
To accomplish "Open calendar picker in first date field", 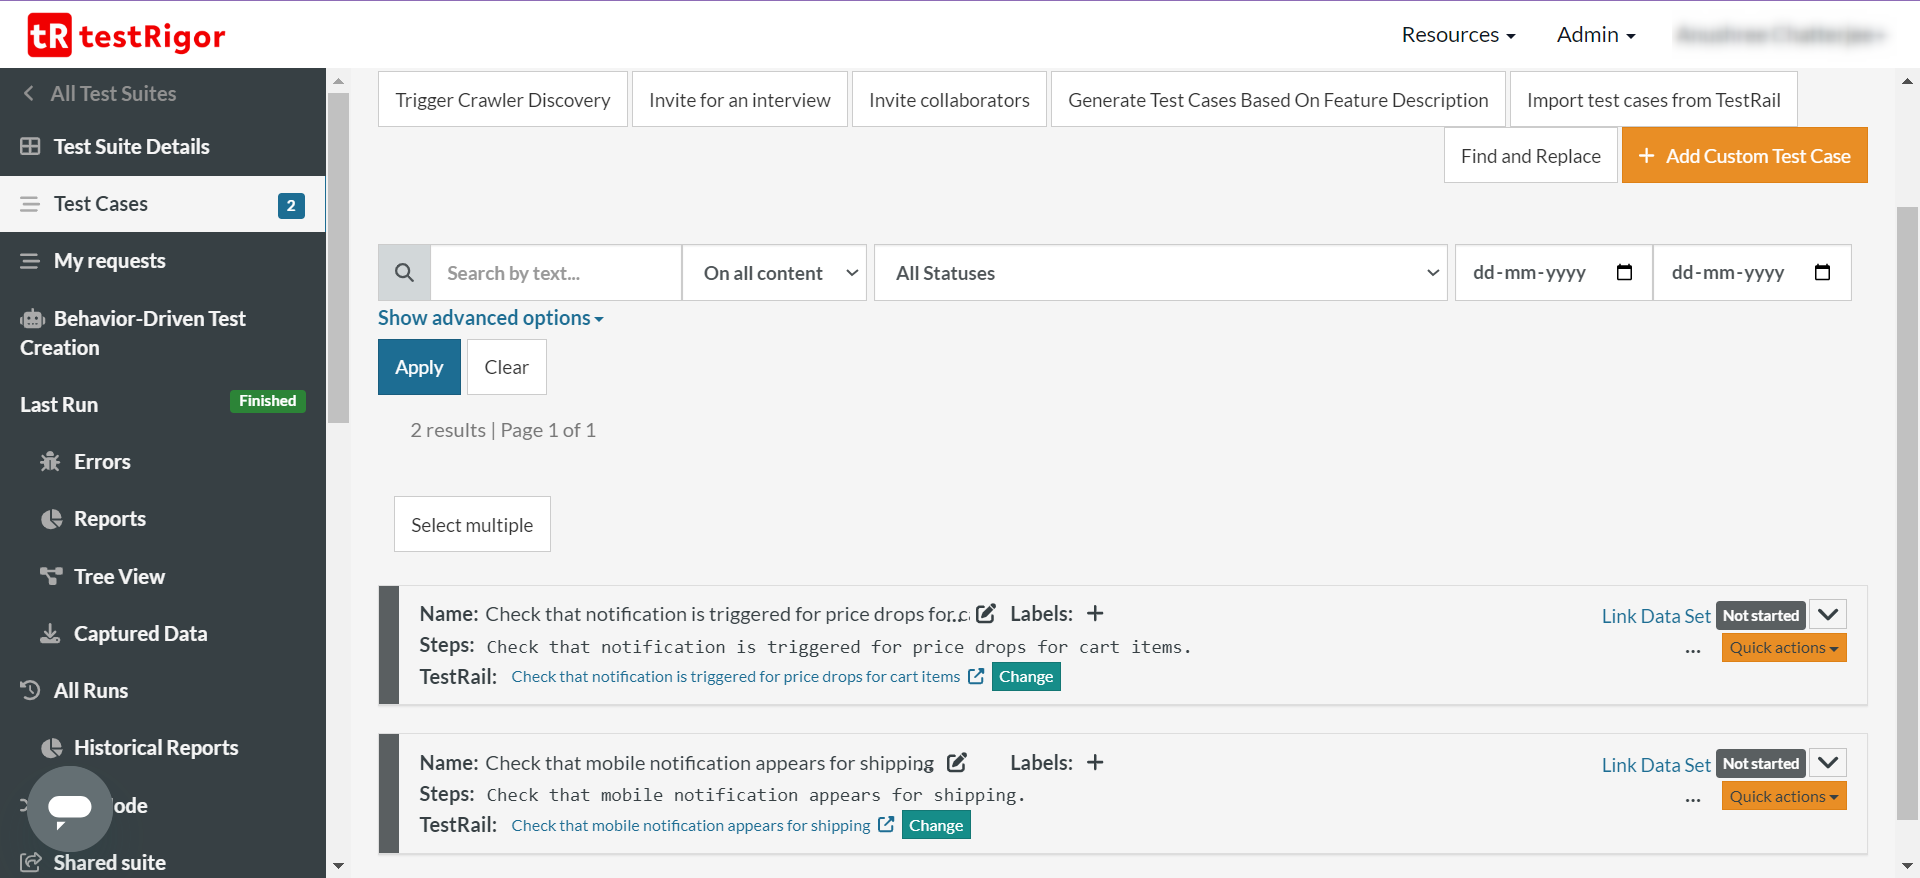I will 1624,272.
